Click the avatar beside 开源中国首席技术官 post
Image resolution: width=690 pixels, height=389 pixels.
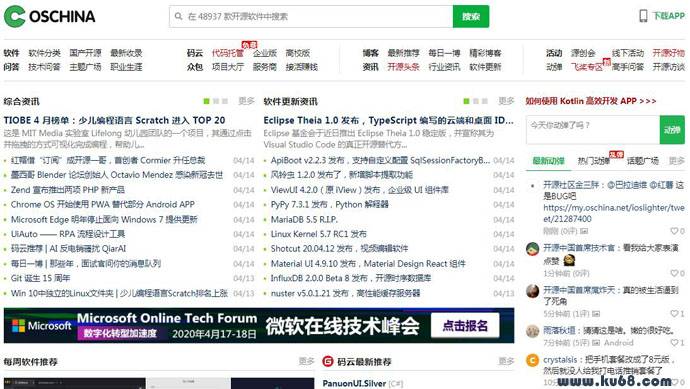click(x=532, y=249)
